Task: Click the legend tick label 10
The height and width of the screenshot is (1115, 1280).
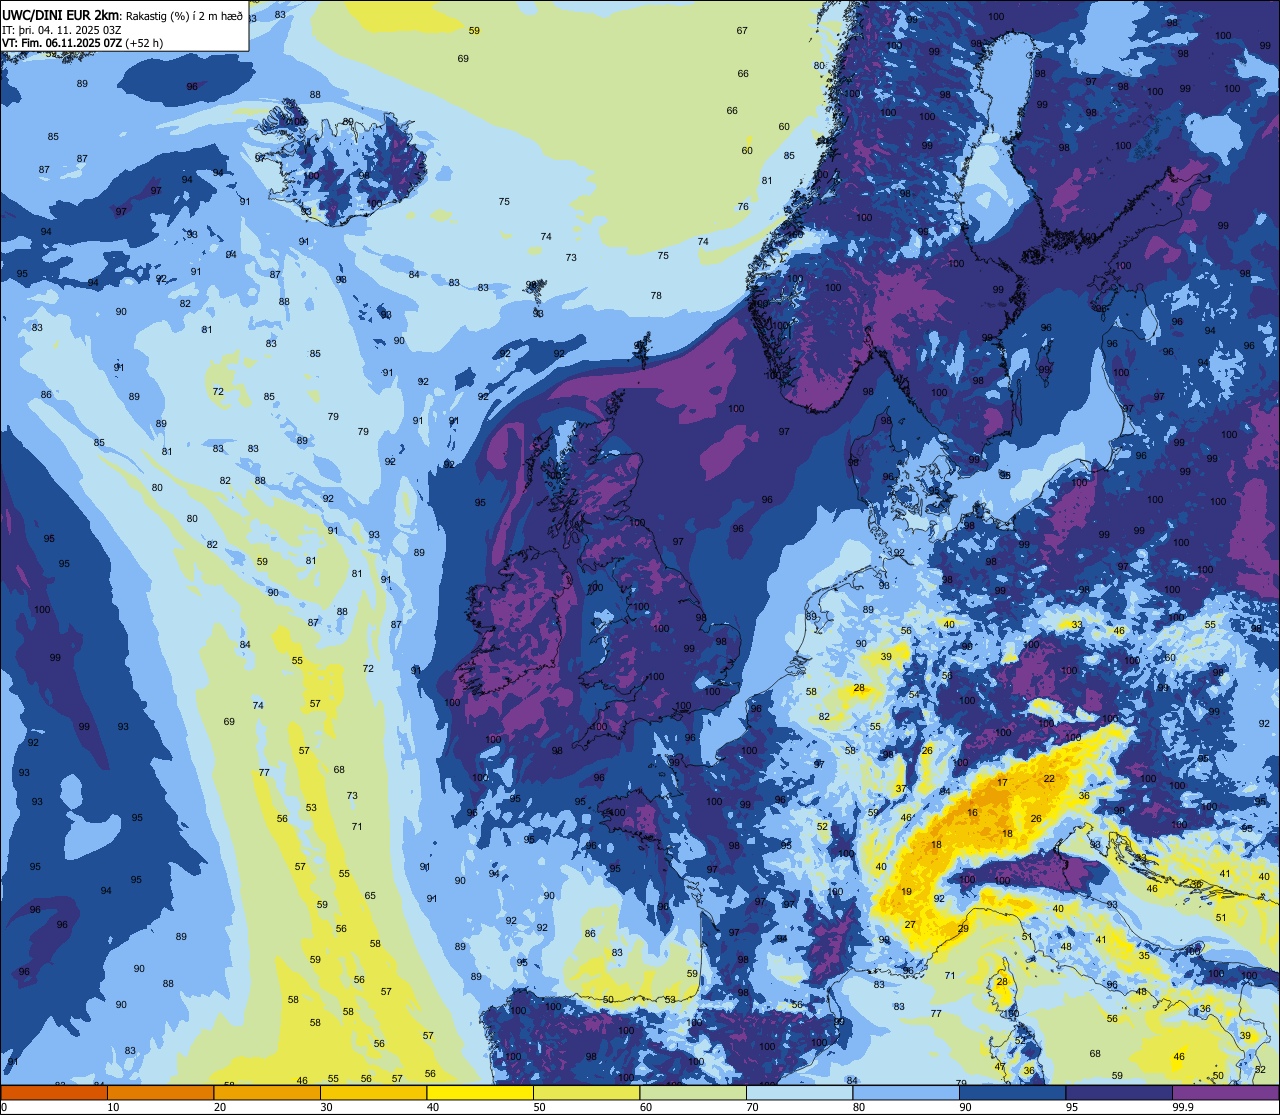Action: coord(113,1107)
